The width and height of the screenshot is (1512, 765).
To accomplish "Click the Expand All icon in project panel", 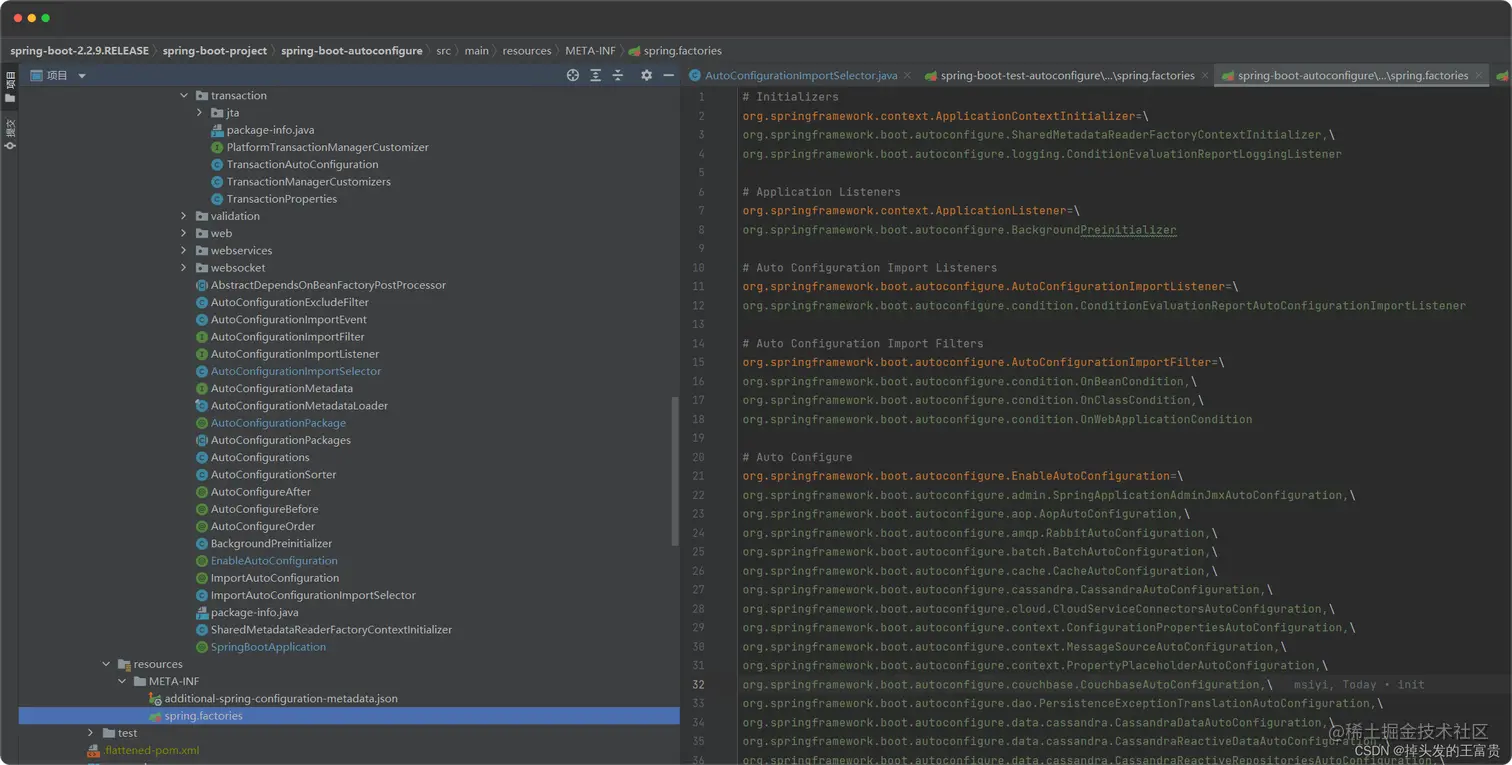I will coord(595,75).
